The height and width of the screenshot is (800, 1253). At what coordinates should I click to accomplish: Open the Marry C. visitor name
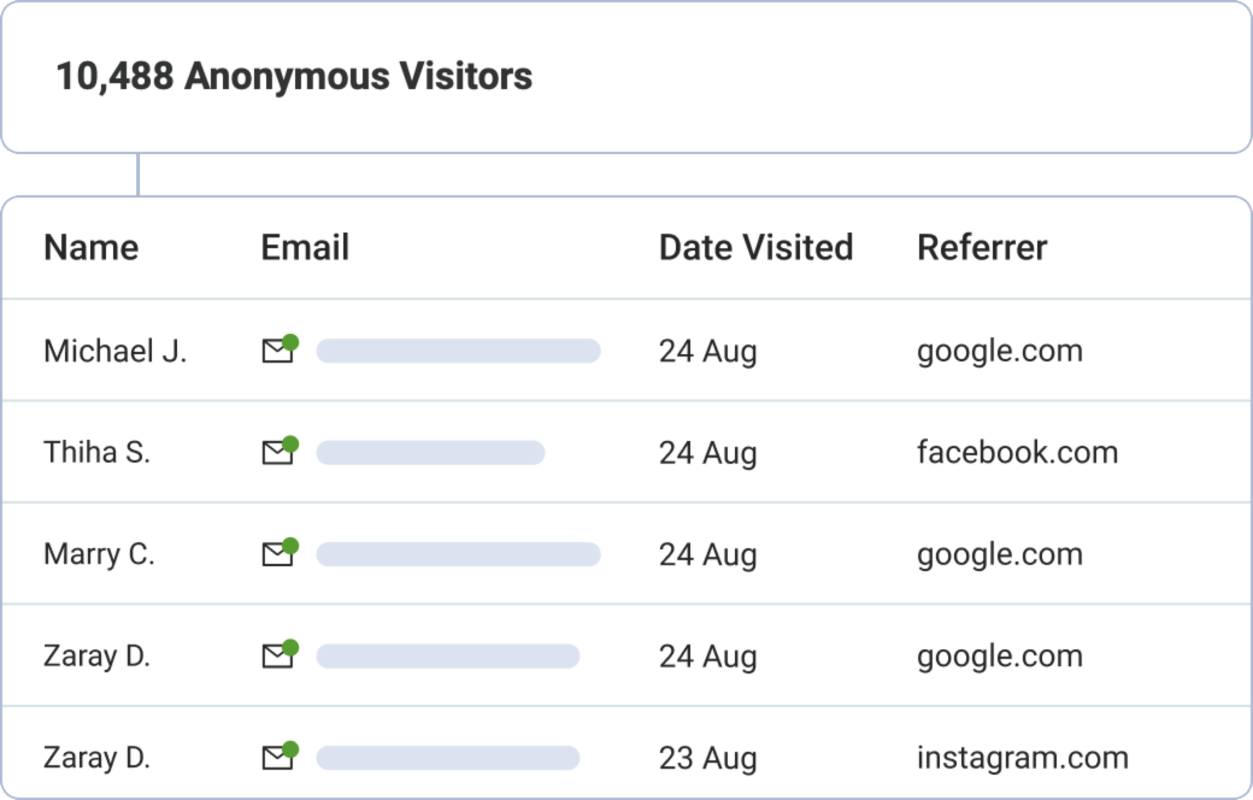pos(99,554)
